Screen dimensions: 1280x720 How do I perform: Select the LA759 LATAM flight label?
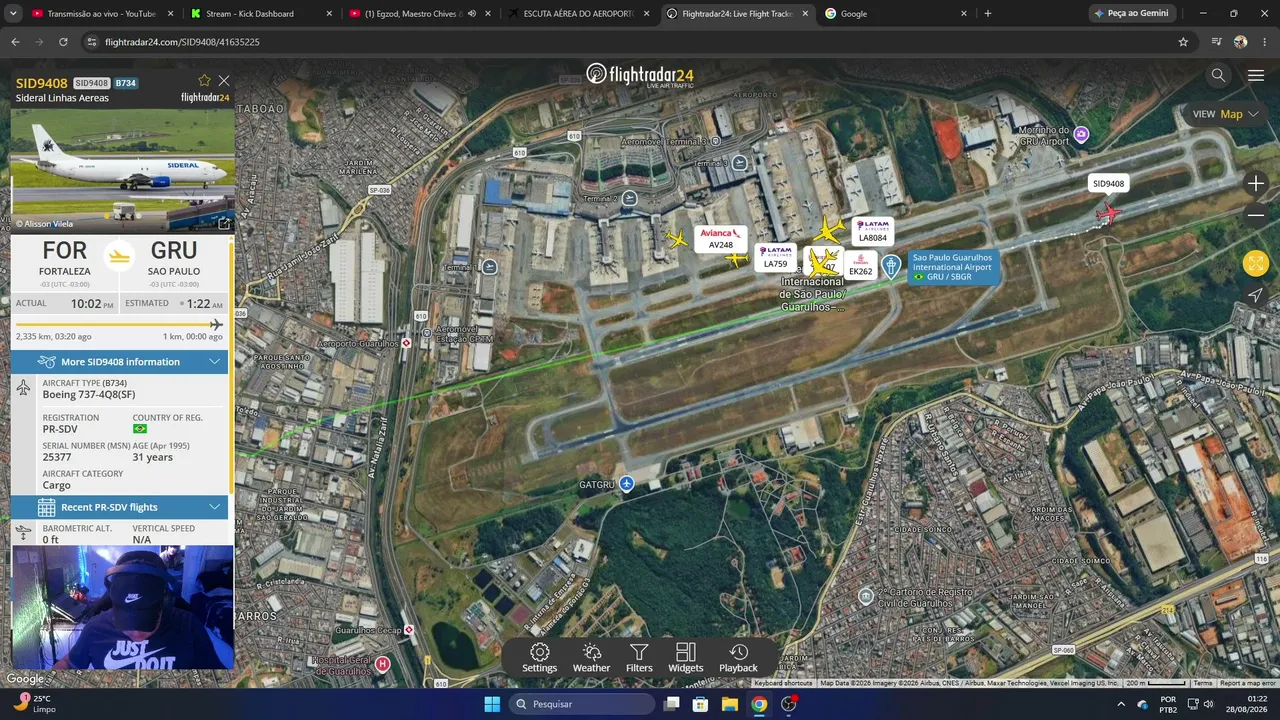coord(776,258)
